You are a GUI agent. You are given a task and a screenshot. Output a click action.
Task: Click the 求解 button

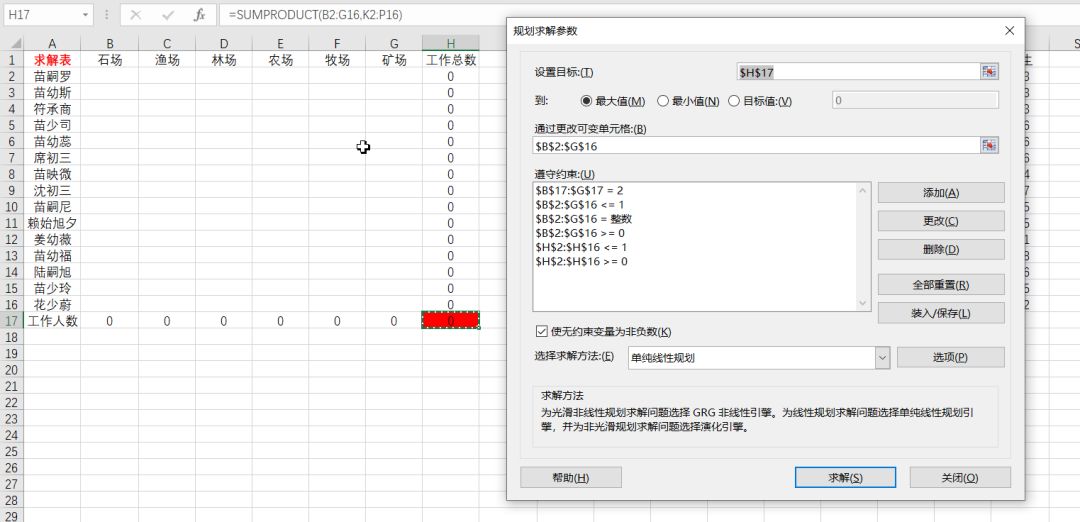click(x=845, y=477)
